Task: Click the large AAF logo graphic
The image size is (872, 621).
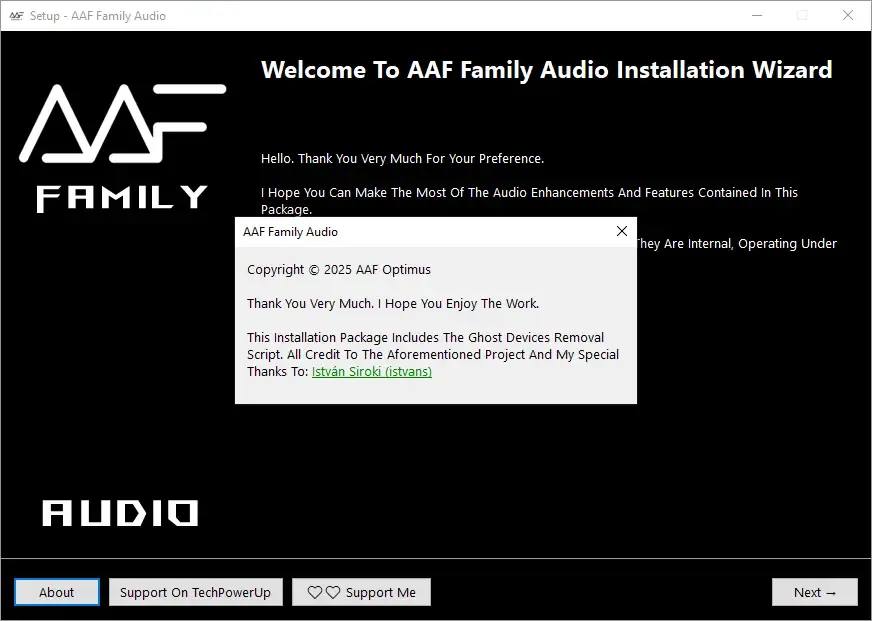Action: coord(120,125)
